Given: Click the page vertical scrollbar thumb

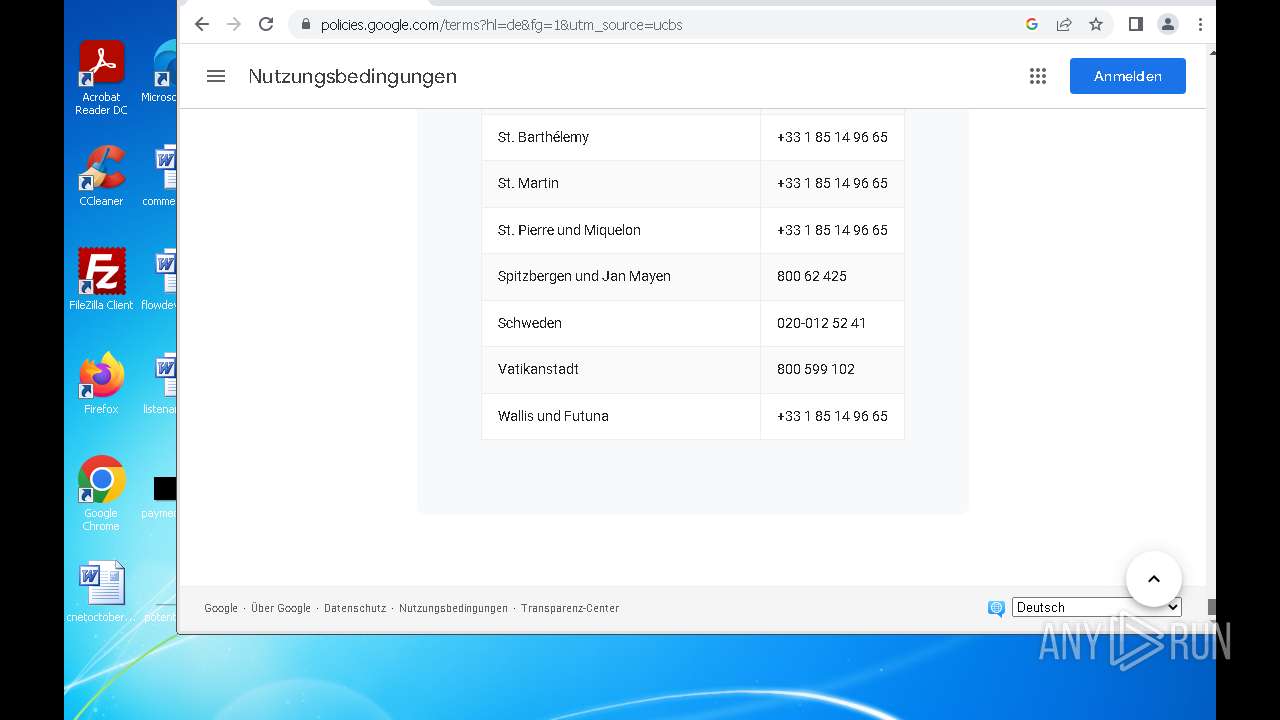Looking at the screenshot, I should coord(1211,607).
